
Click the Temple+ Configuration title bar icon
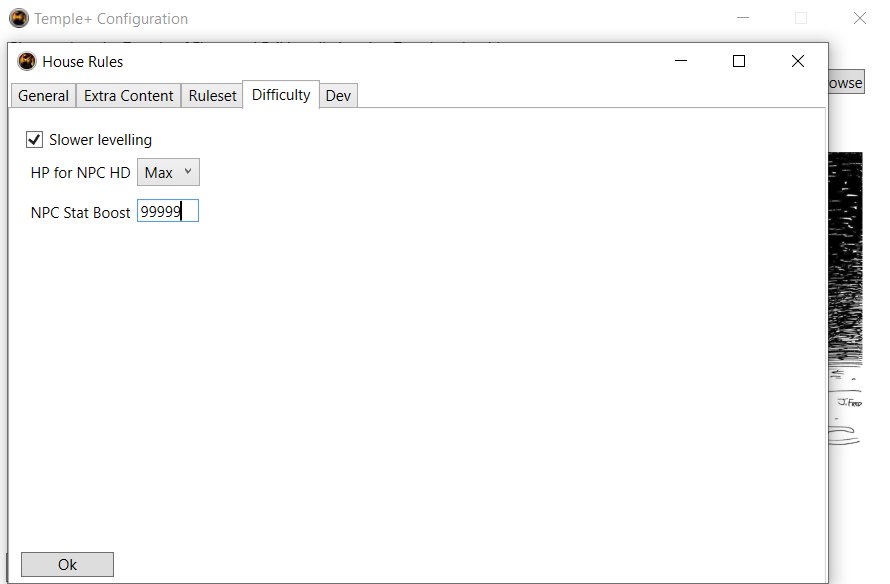(19, 18)
